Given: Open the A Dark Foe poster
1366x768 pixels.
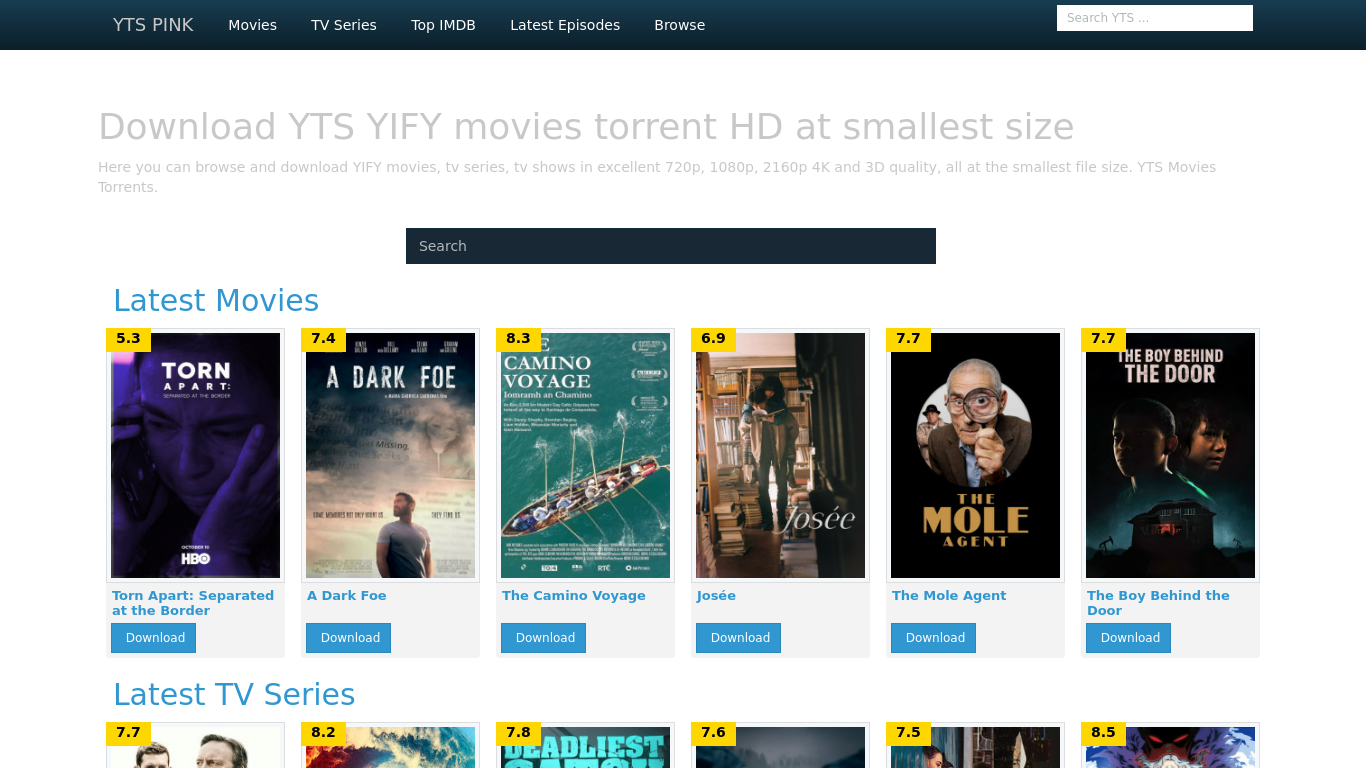Looking at the screenshot, I should (x=391, y=455).
